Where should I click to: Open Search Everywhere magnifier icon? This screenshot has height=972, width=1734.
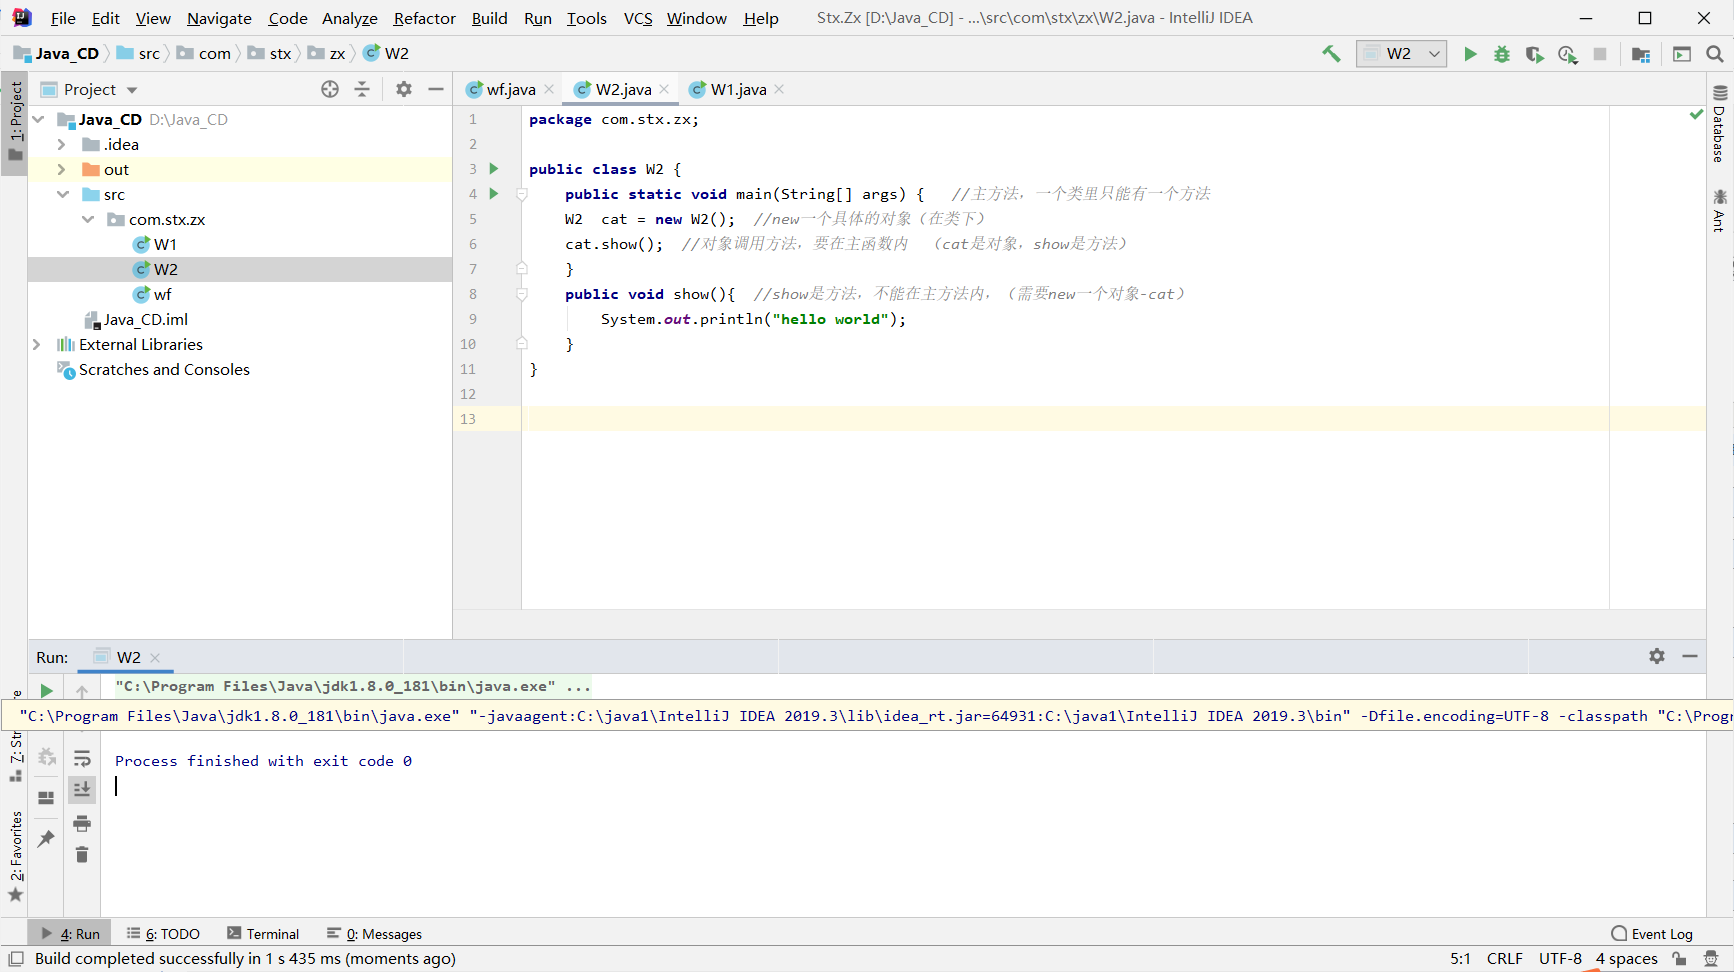tap(1715, 54)
